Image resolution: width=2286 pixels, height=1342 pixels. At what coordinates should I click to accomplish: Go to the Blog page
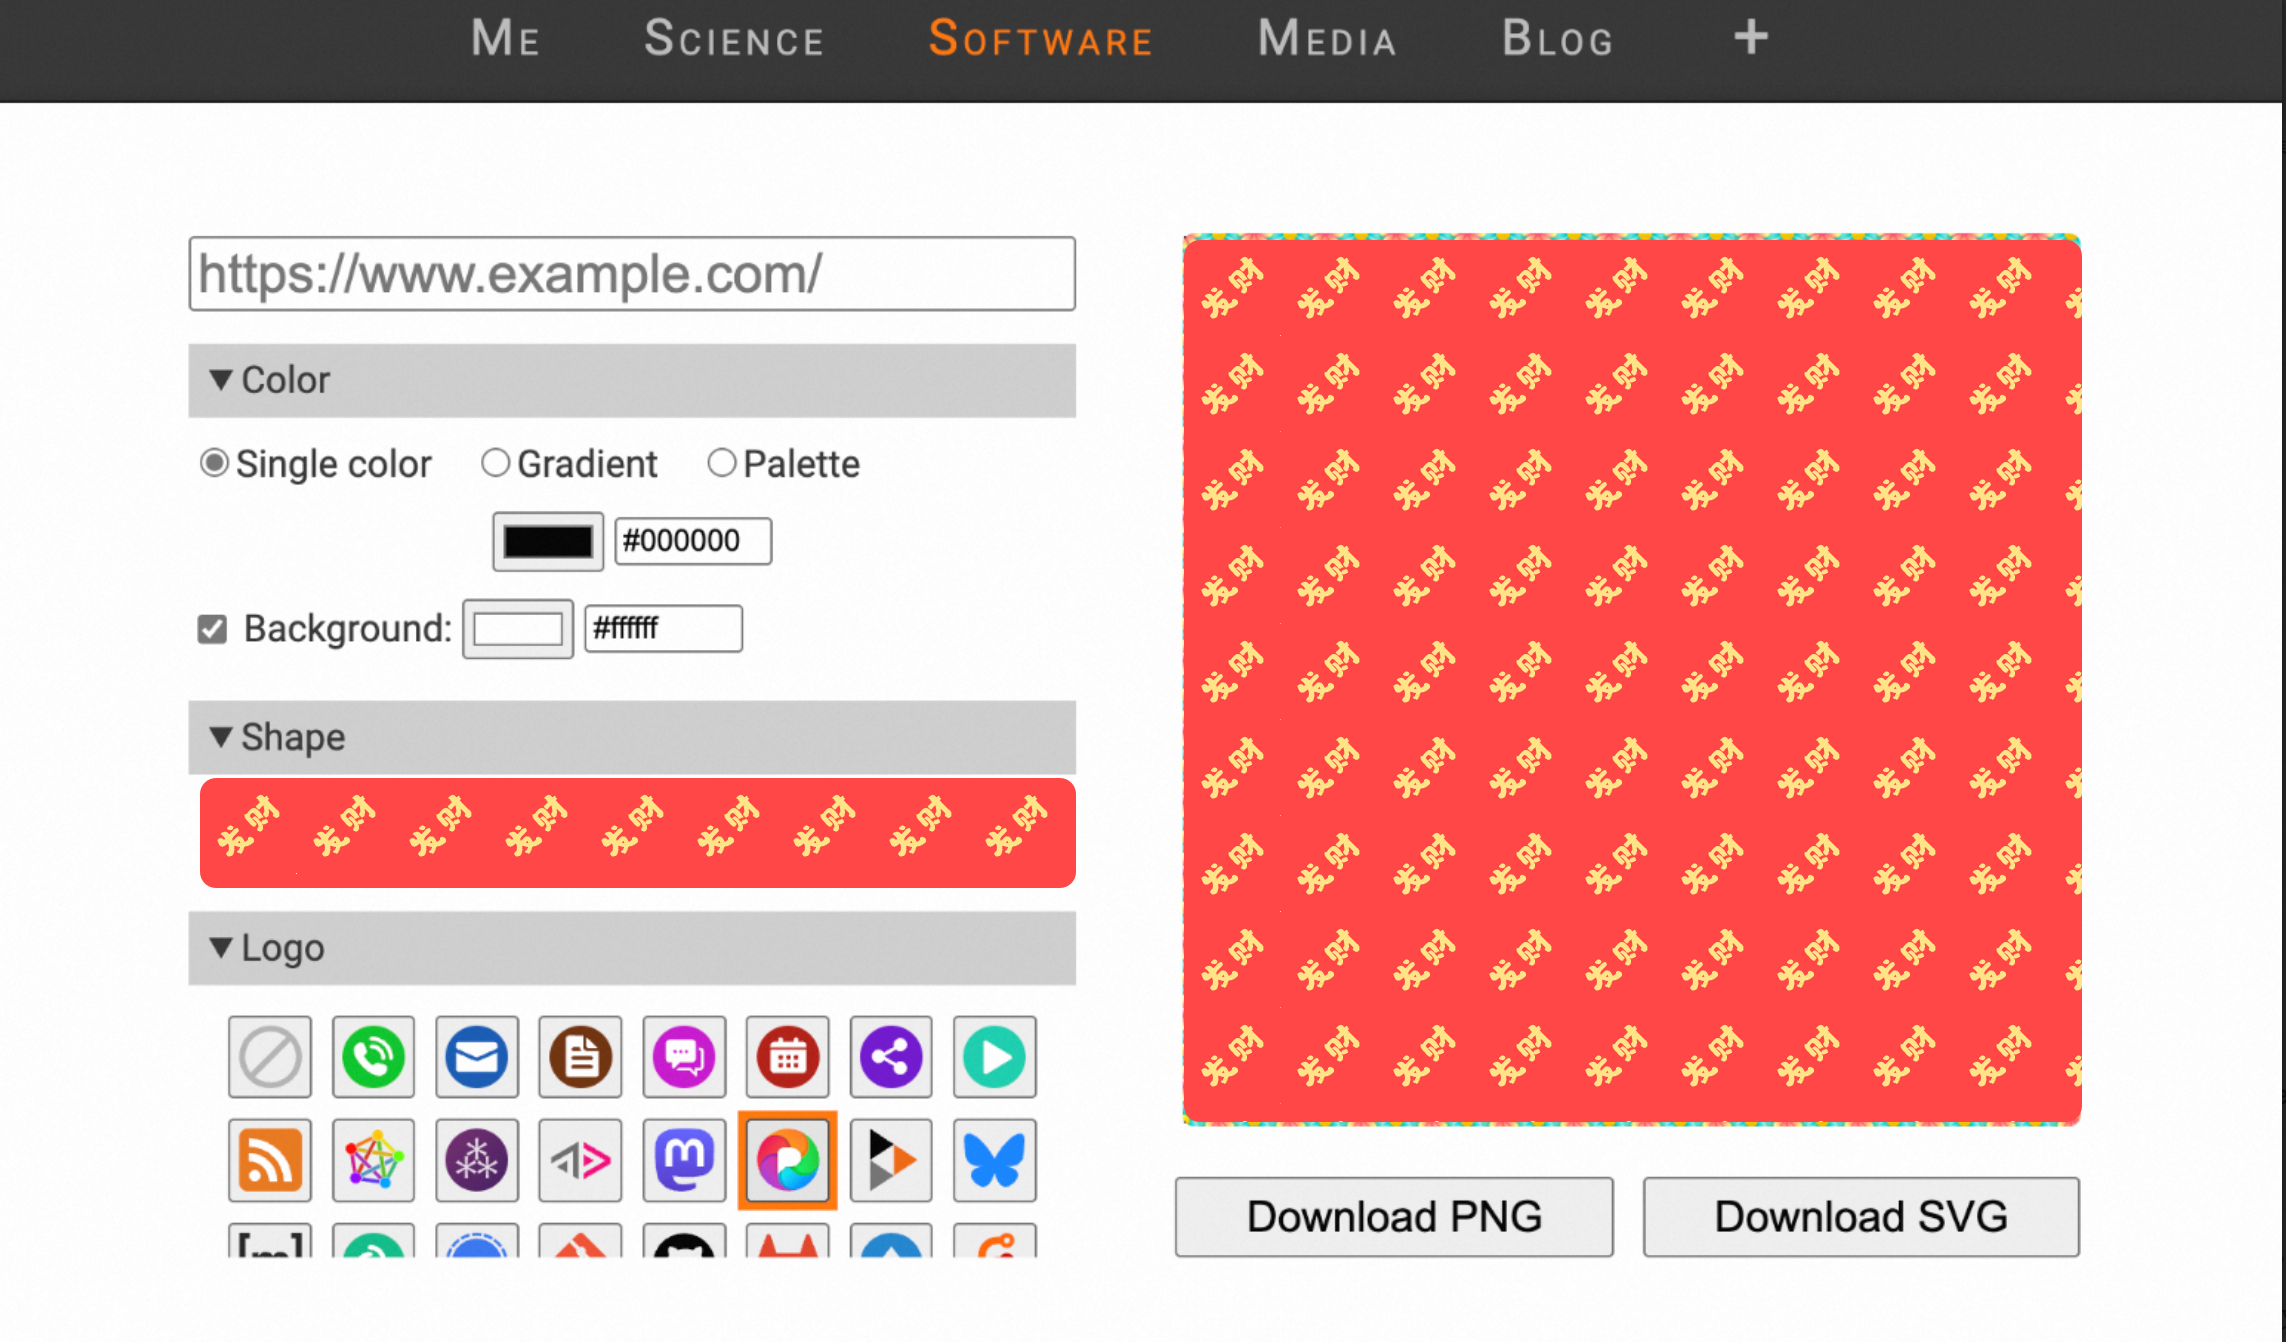click(1557, 39)
